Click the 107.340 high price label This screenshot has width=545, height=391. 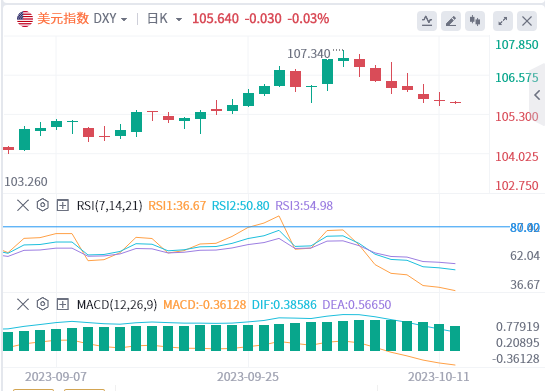[309, 54]
